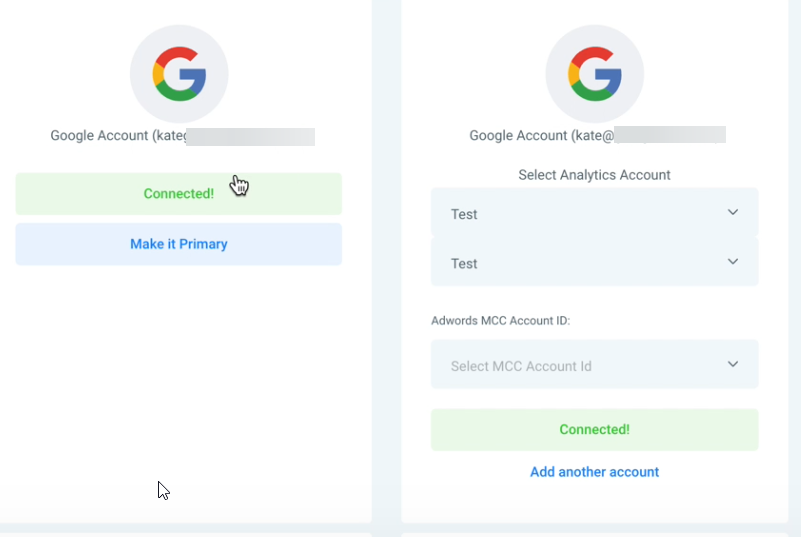The height and width of the screenshot is (537, 801).
Task: Expand the Select MCC Account Id dropdown
Action: point(595,364)
